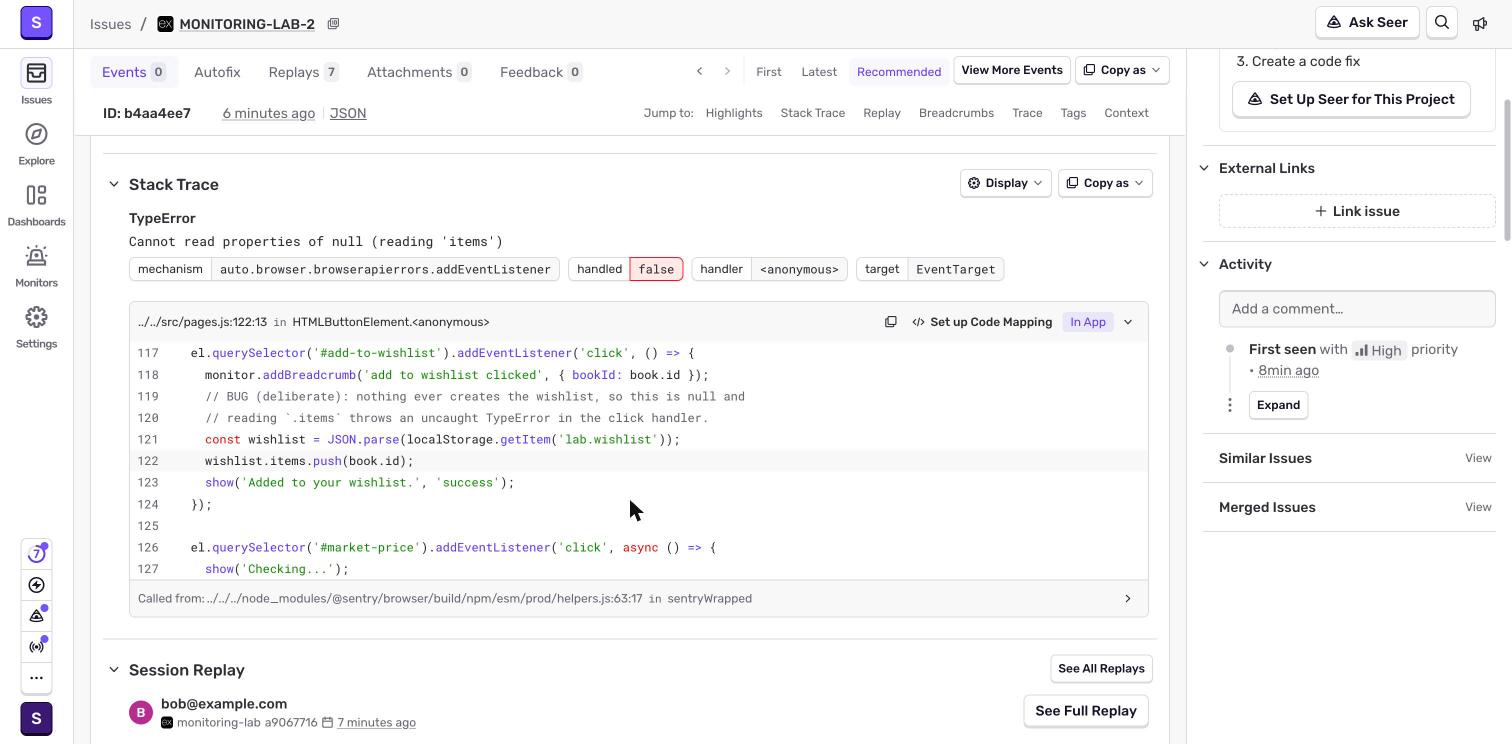The image size is (1512, 744).
Task: Open the top Copy as dropdown
Action: [1122, 70]
